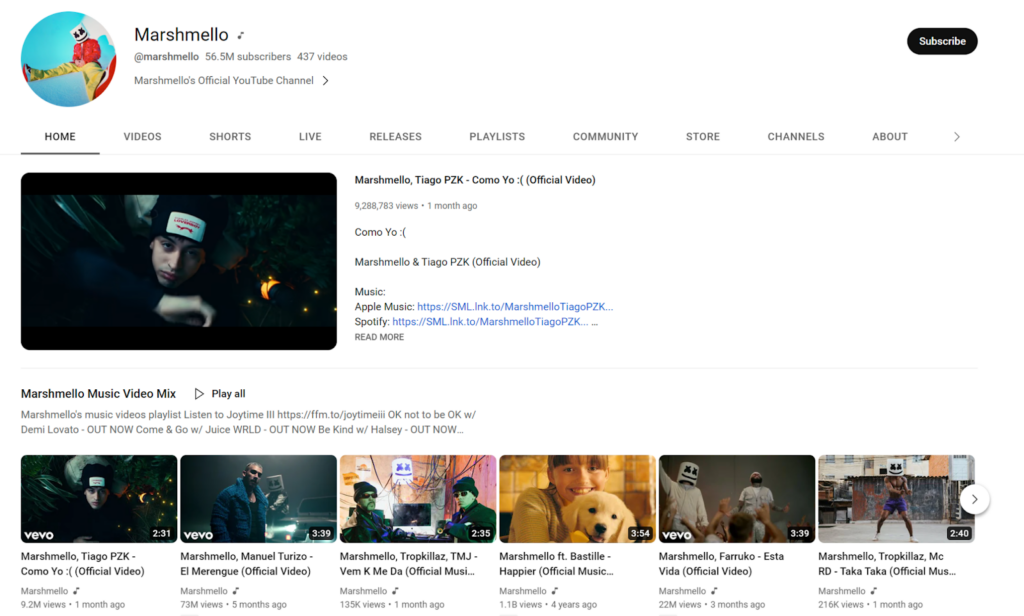Image resolution: width=1024 pixels, height=616 pixels.
Task: Click '9,288,783 views • 1 month ago' text
Action: point(416,206)
